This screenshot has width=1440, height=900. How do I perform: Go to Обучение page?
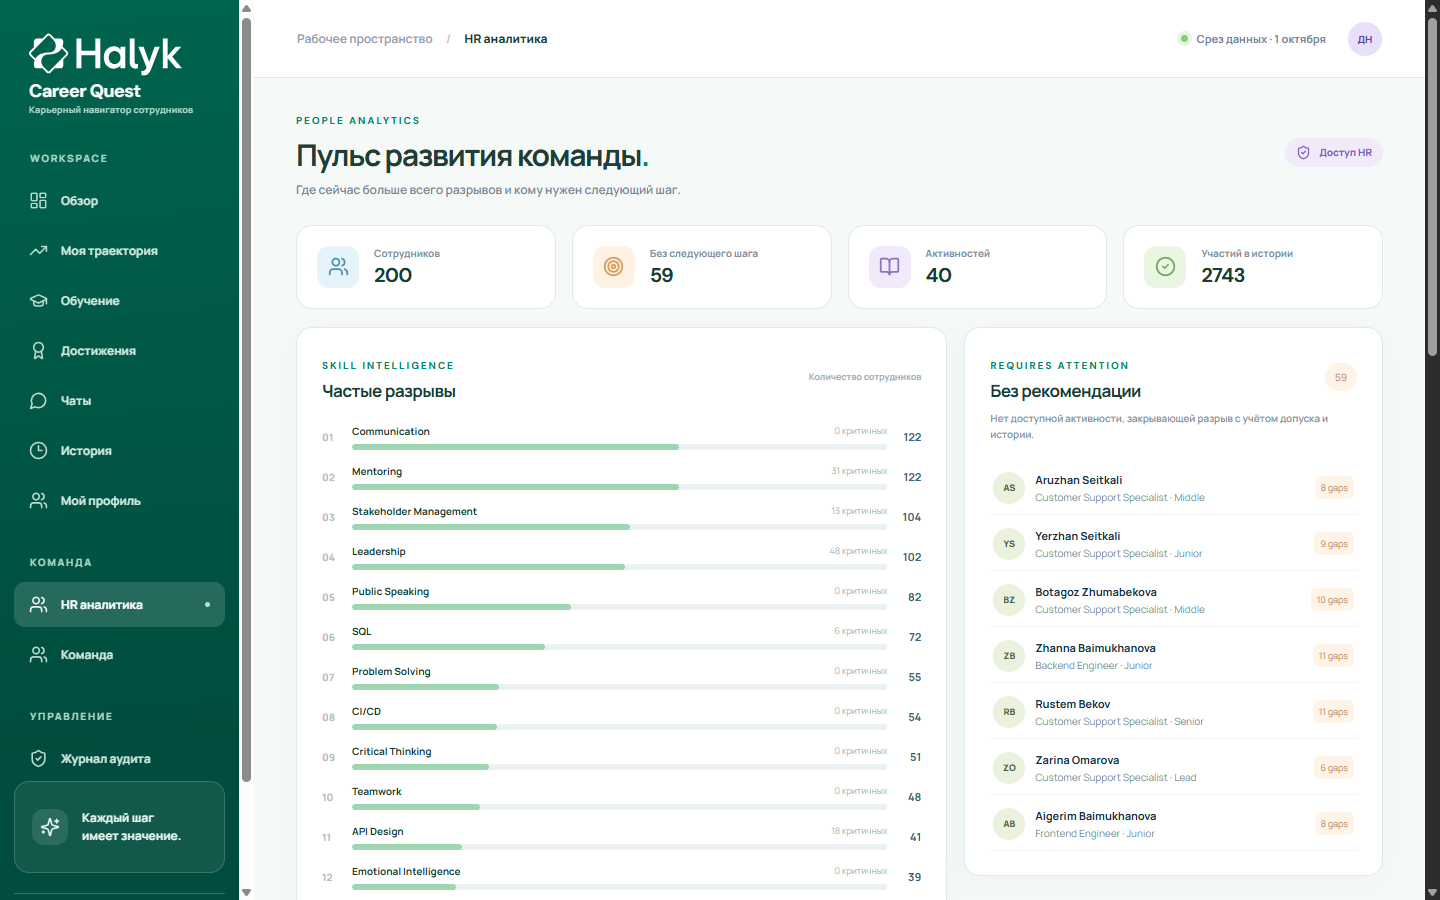click(119, 301)
